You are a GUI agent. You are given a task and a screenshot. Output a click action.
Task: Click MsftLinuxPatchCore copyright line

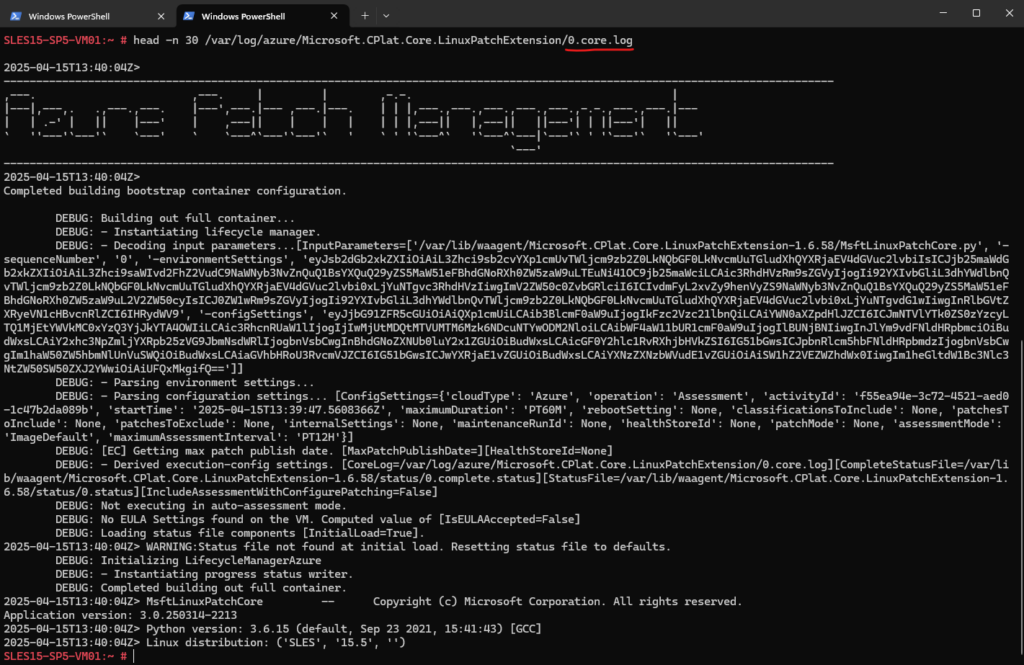tap(373, 602)
